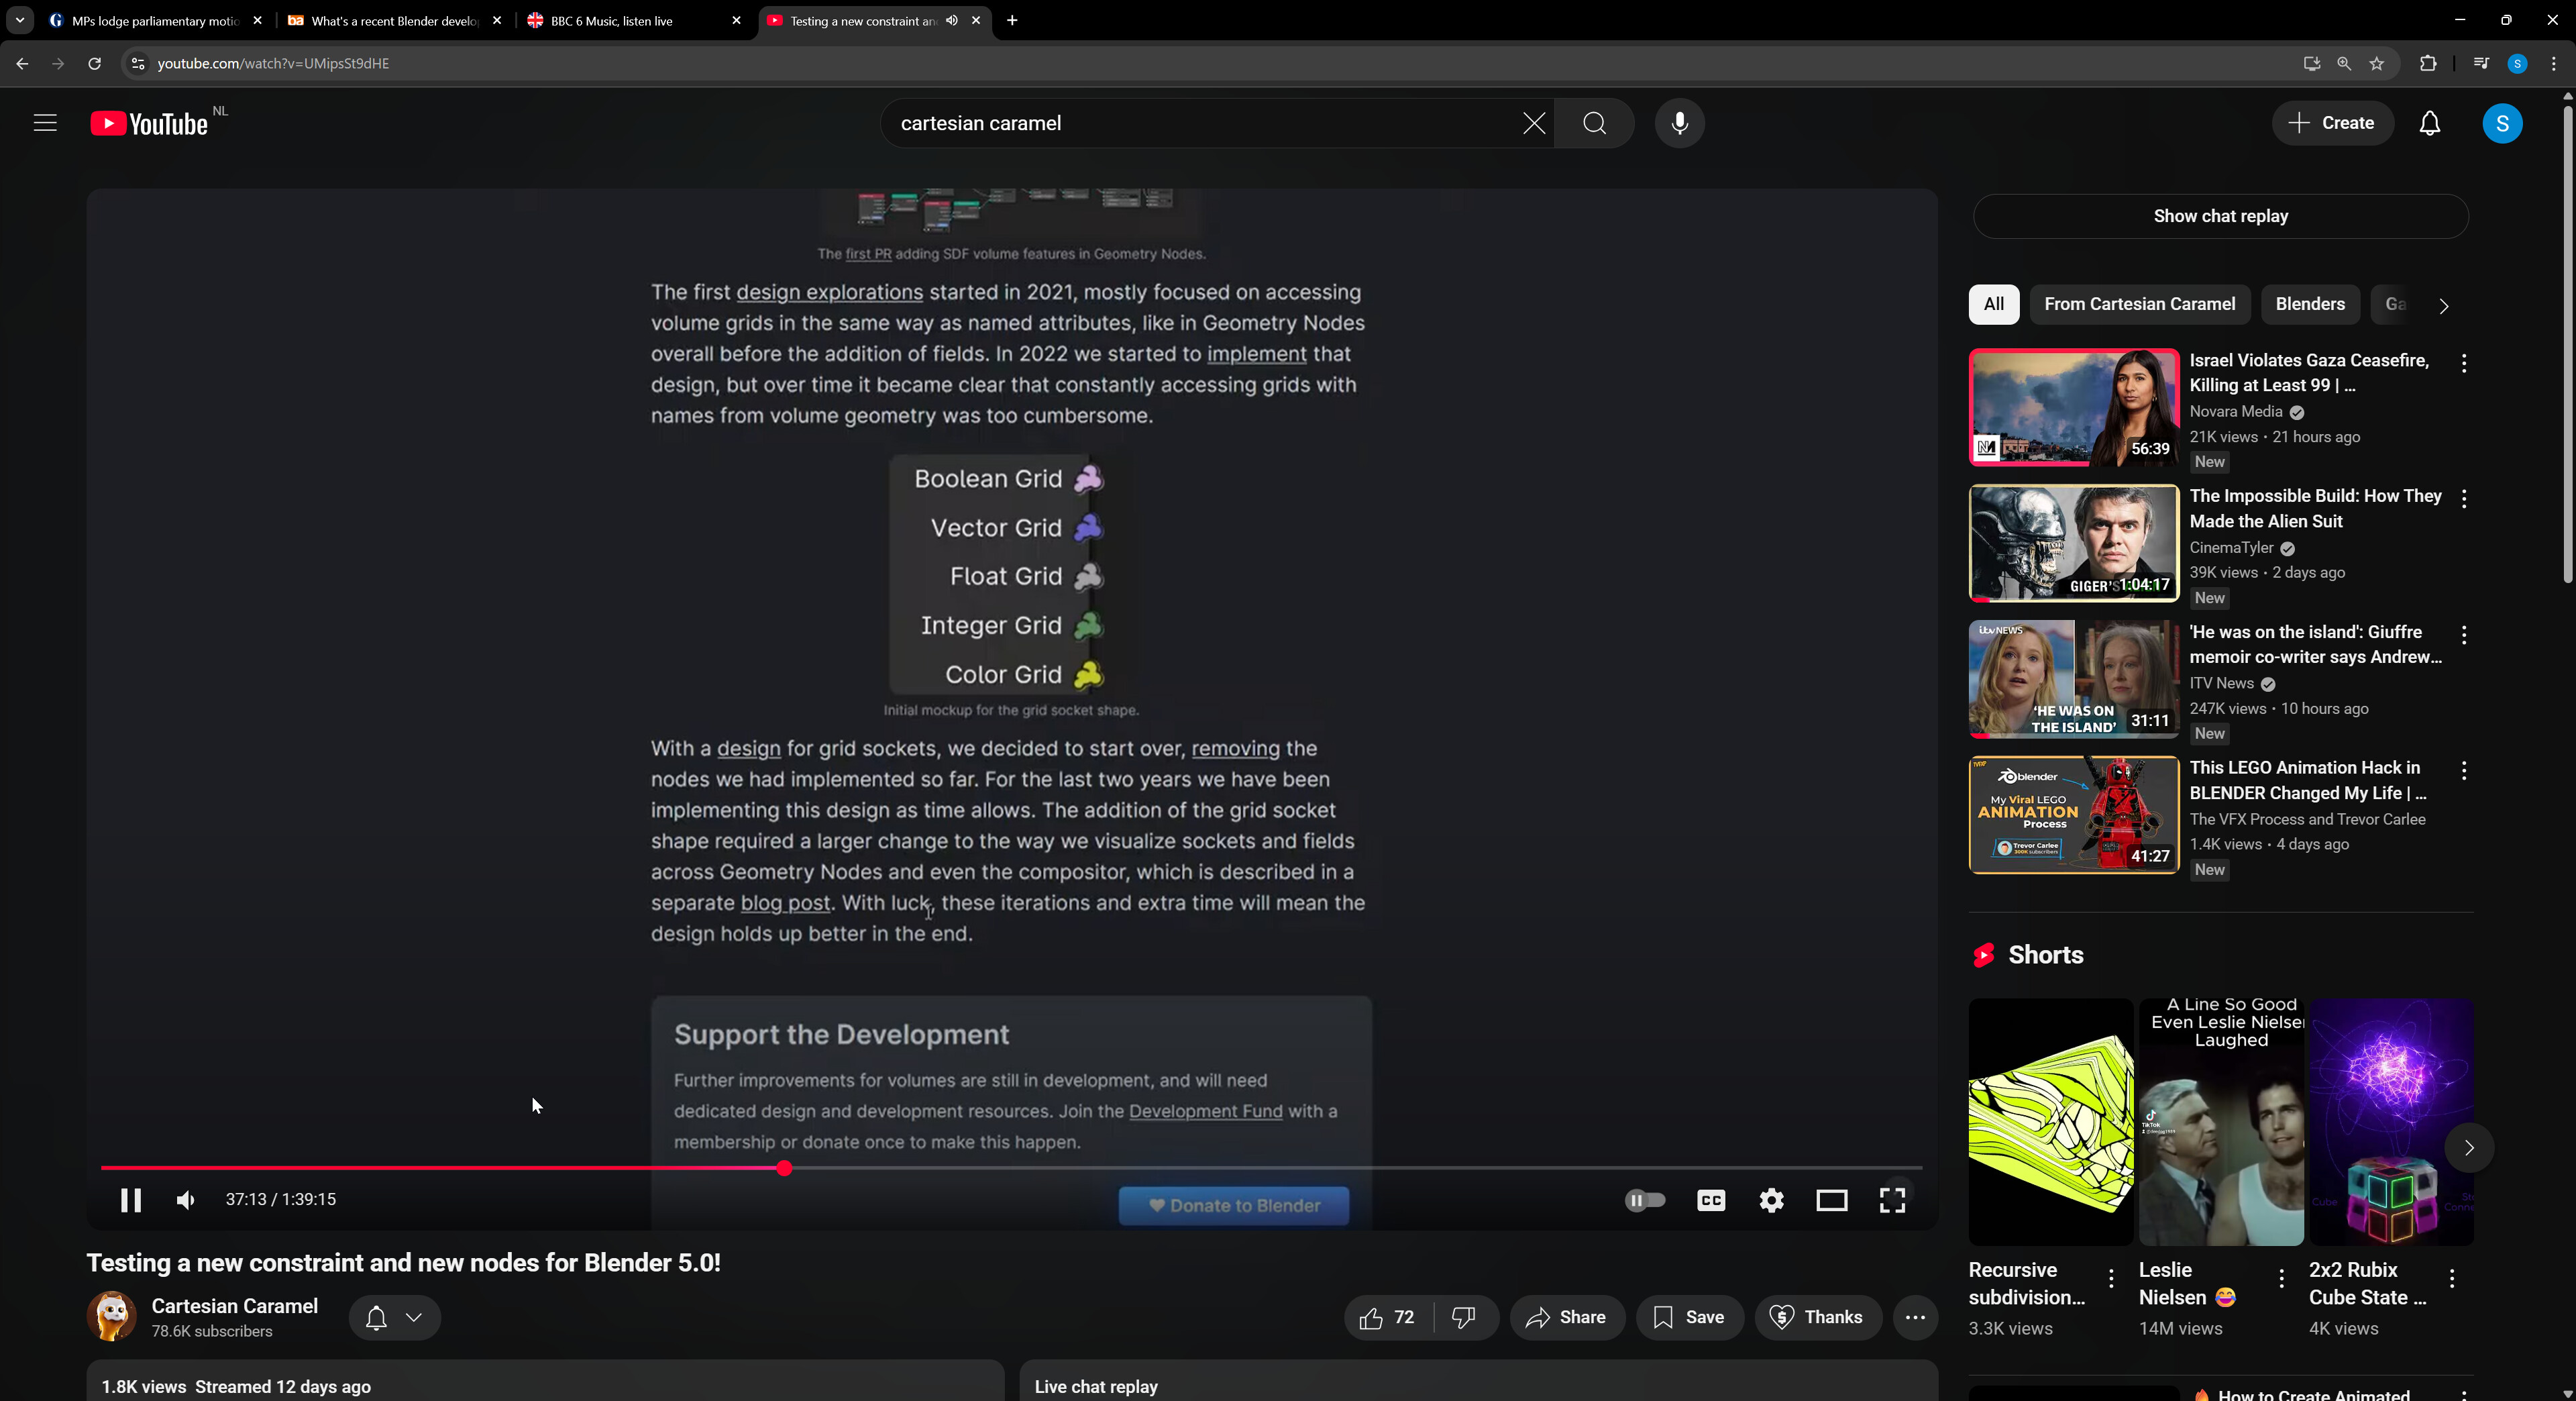Dislike the video
Screen dimensions: 2576x1401
pos(1465,1317)
